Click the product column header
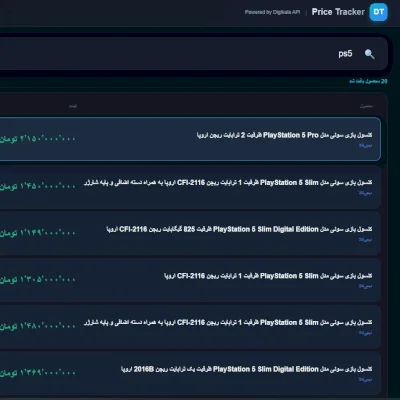400x400 pixels. coord(366,106)
